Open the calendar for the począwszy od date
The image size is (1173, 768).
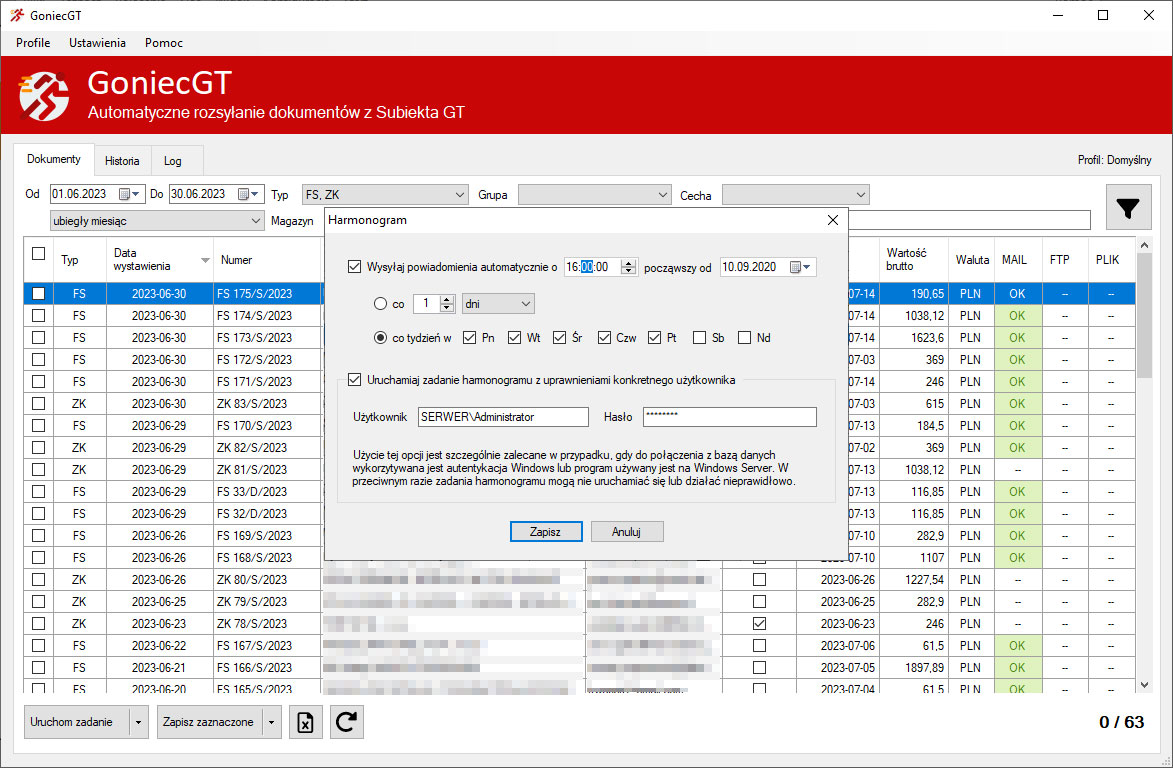(x=800, y=267)
